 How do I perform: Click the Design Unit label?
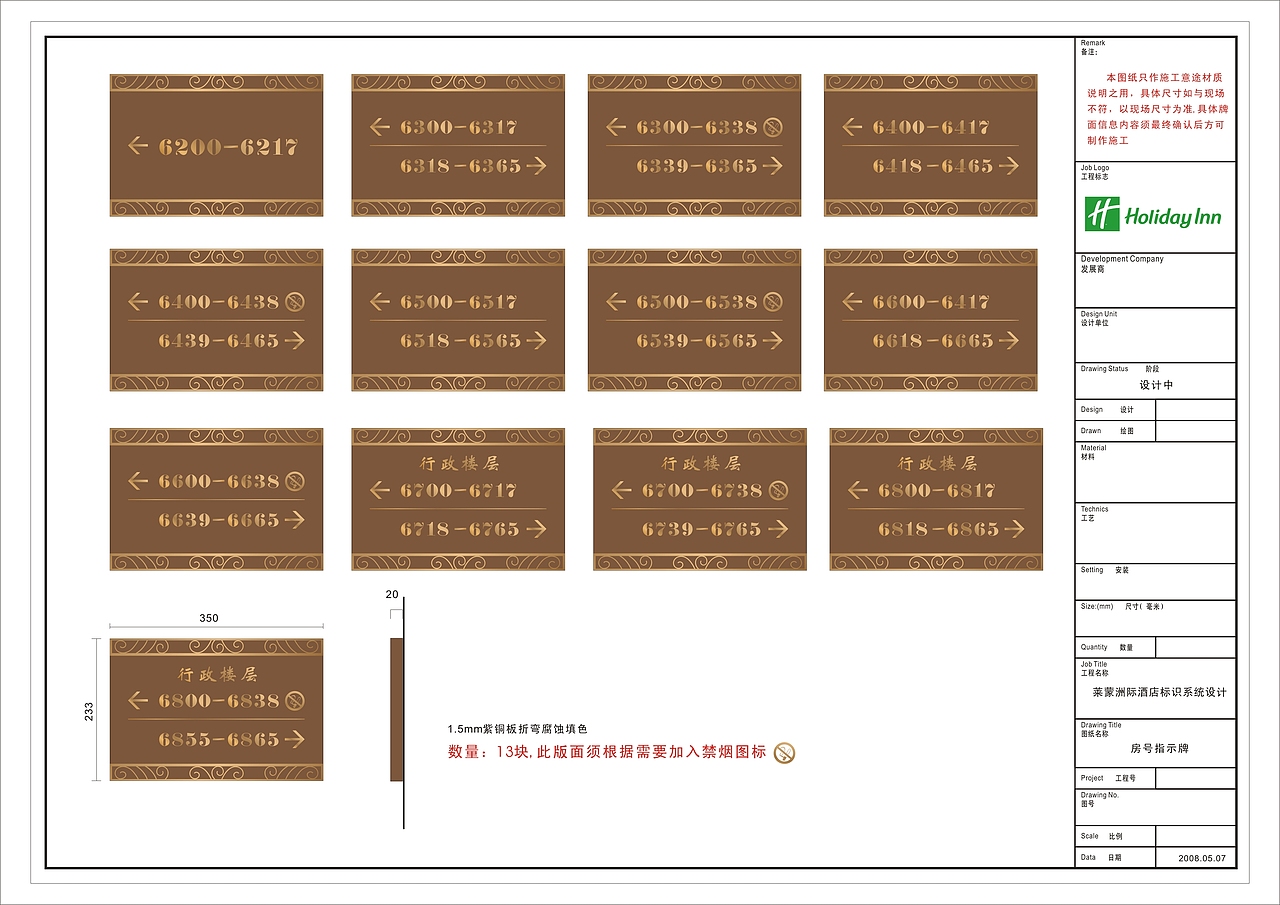(x=1099, y=314)
